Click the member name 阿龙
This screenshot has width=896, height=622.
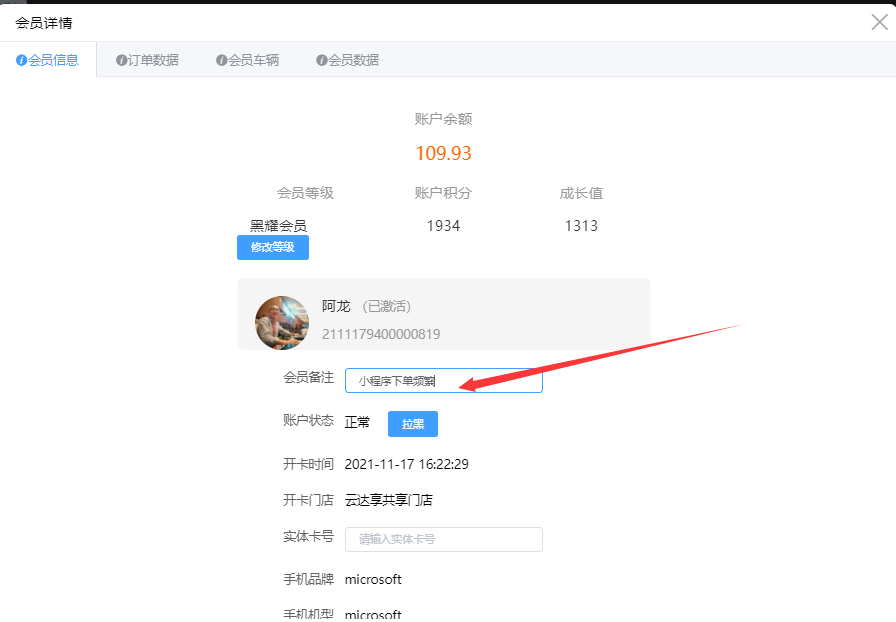336,306
